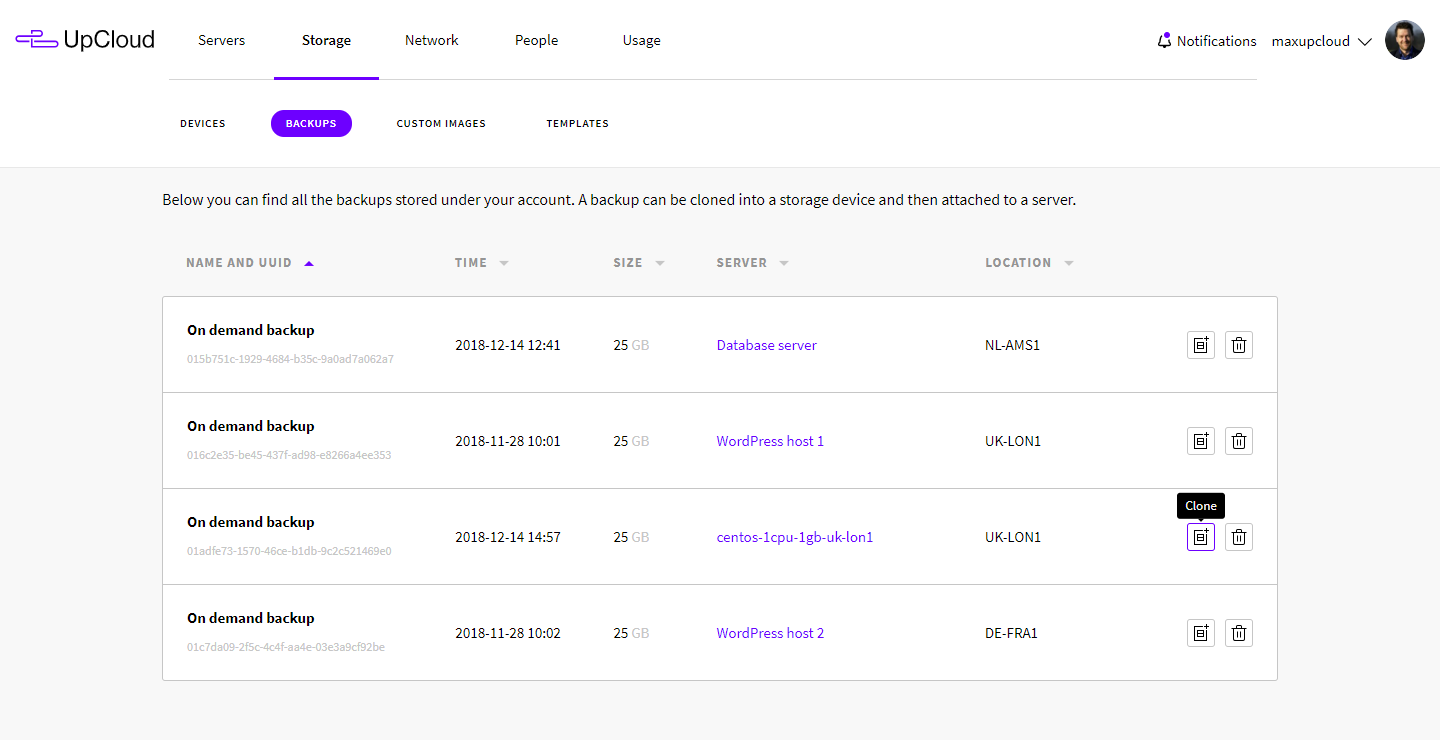1440x740 pixels.
Task: Open the Database server link
Action: tap(767, 345)
